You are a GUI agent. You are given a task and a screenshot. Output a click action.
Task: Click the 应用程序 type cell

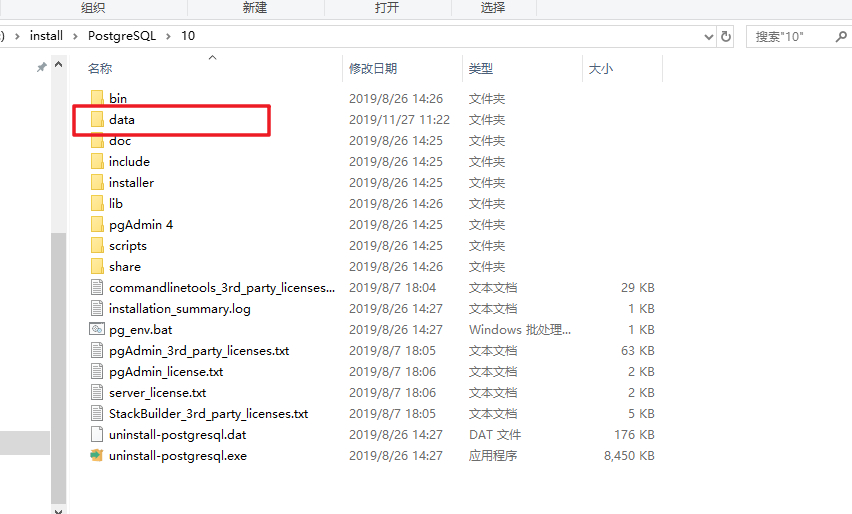(x=493, y=456)
